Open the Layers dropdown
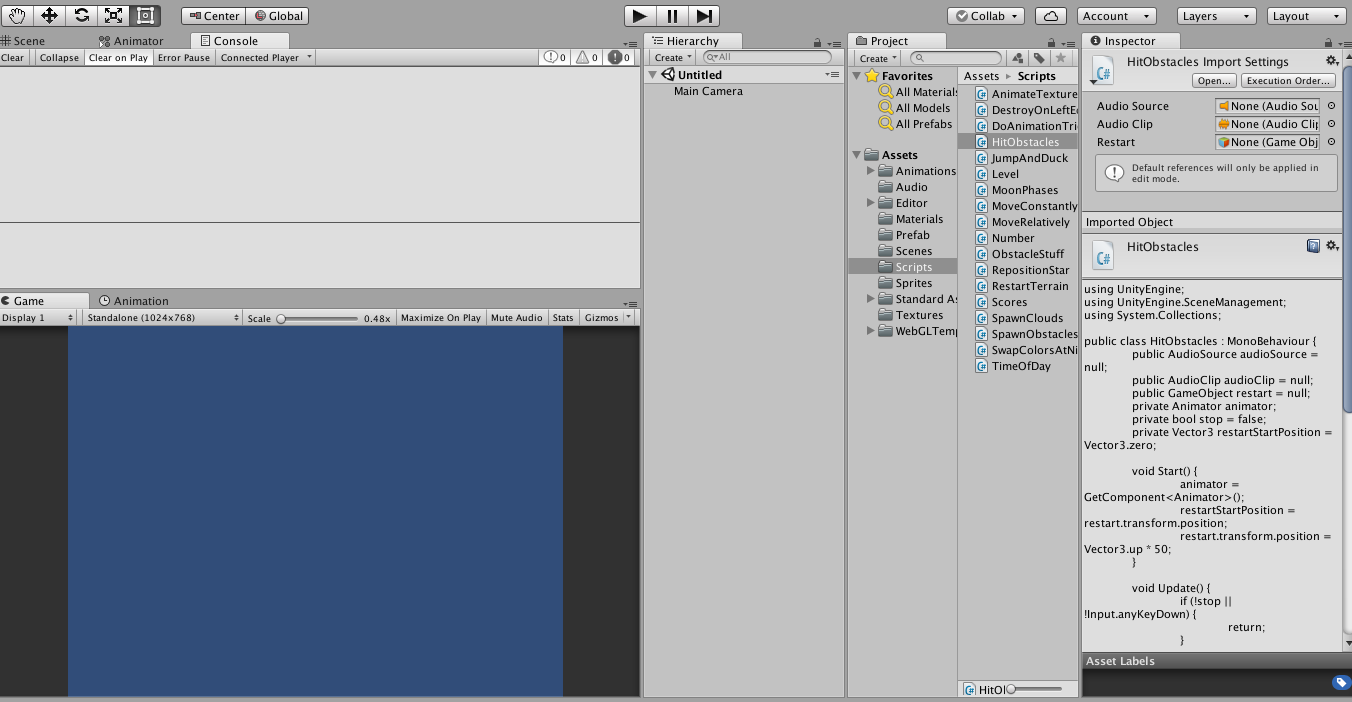1352x702 pixels. [1215, 16]
